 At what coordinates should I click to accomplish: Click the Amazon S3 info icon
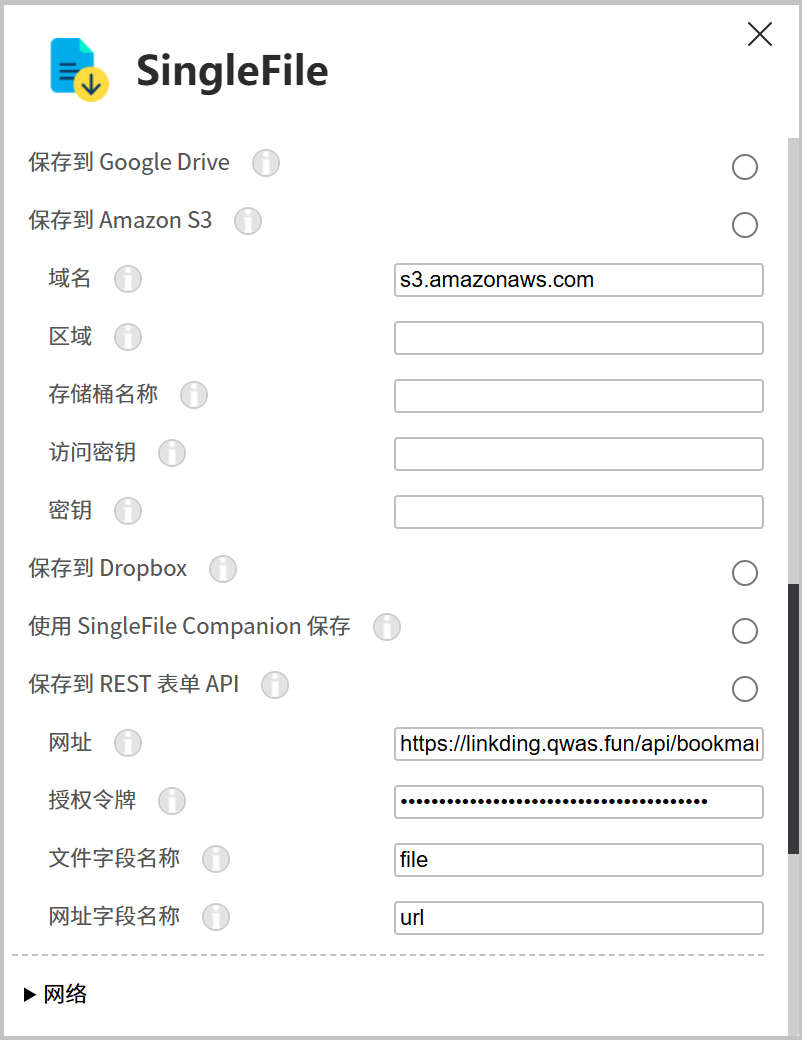pyautogui.click(x=247, y=220)
